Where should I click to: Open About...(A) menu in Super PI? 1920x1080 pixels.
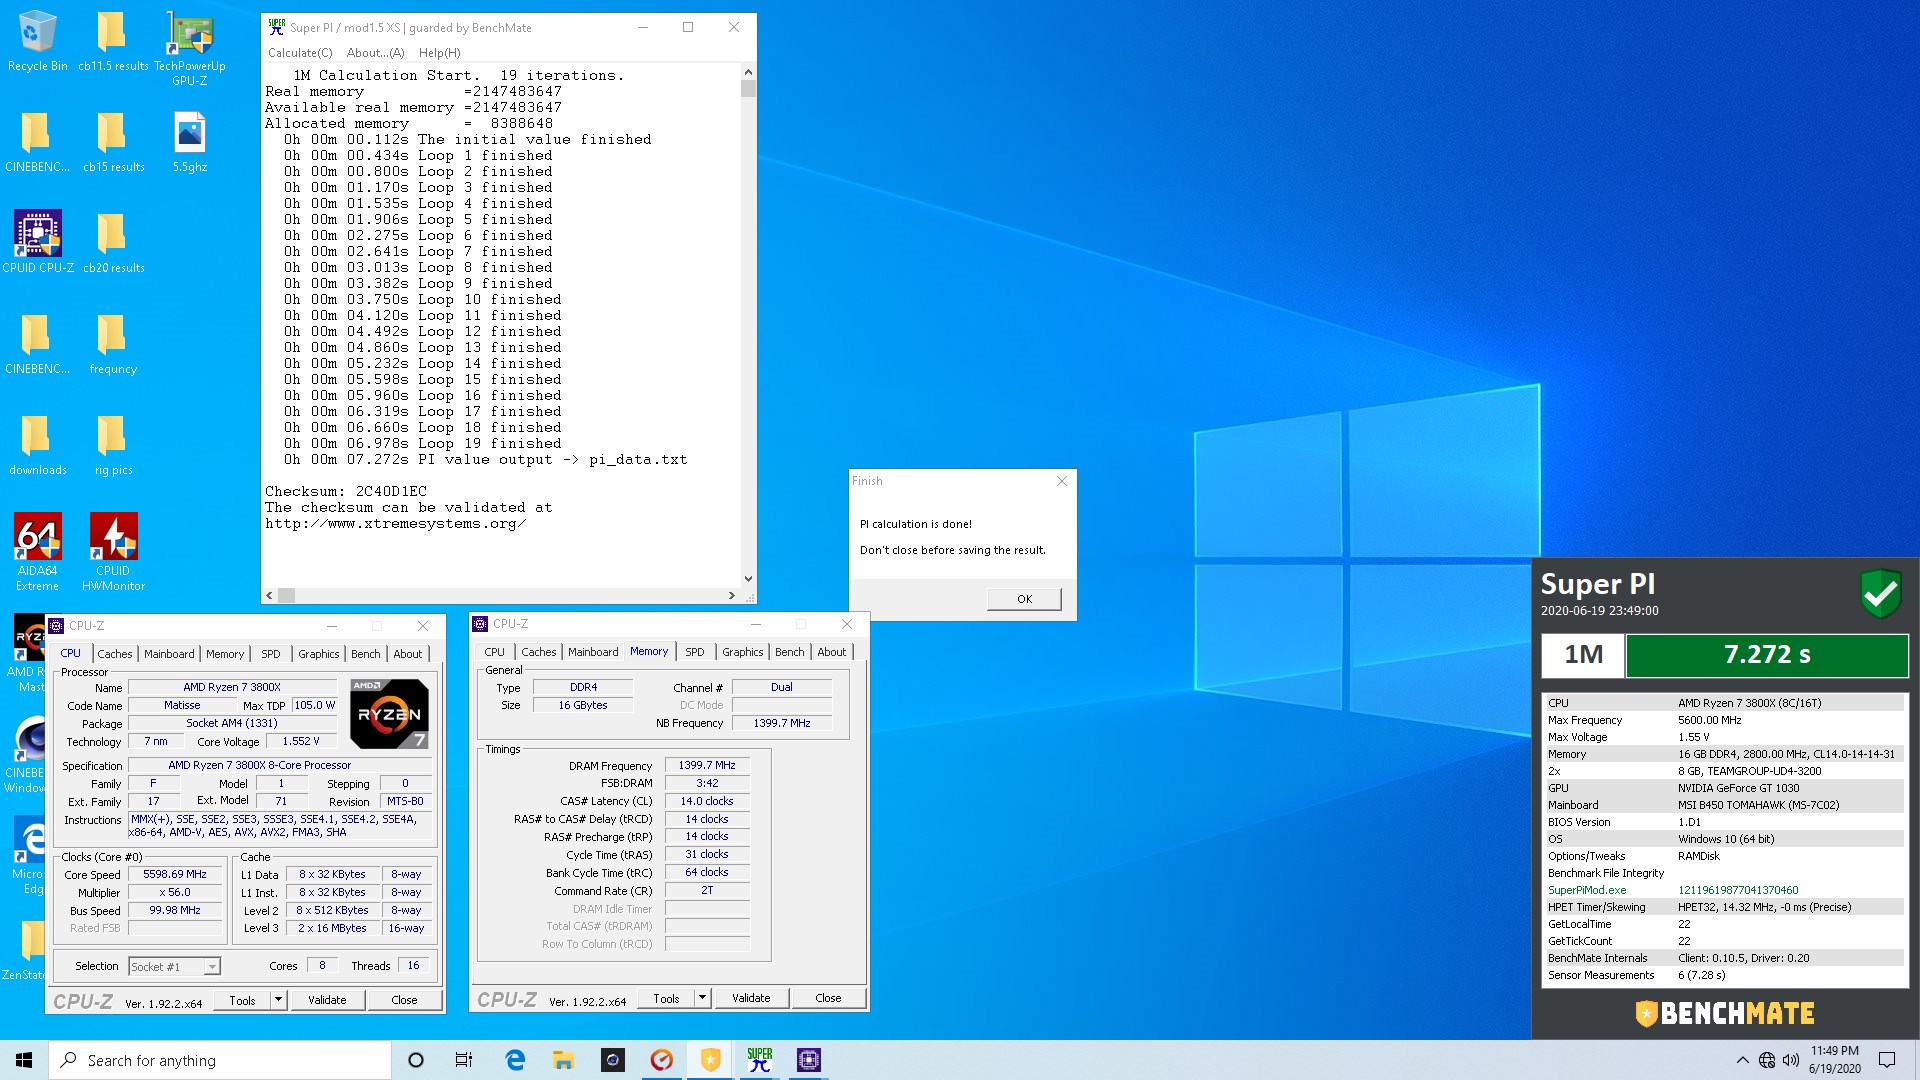point(375,53)
